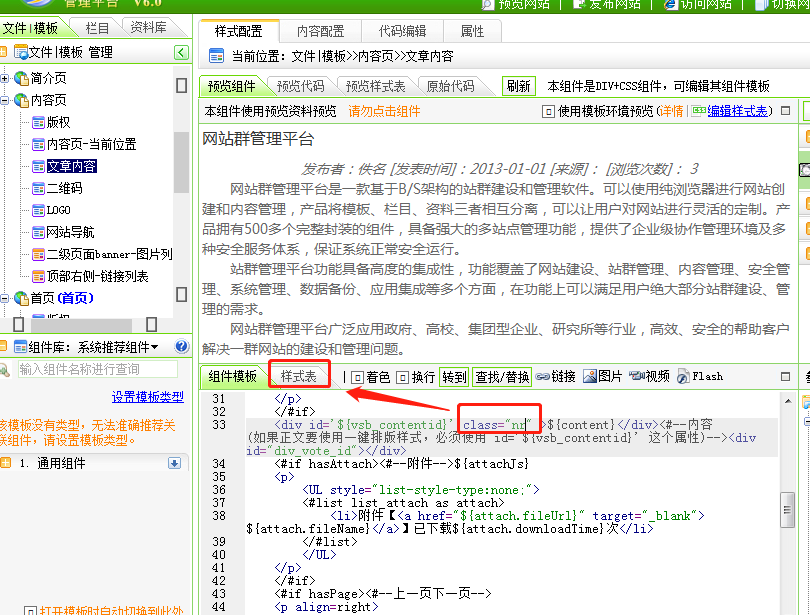
Task: Expand the 简介页 tree node
Action: (x=6, y=78)
